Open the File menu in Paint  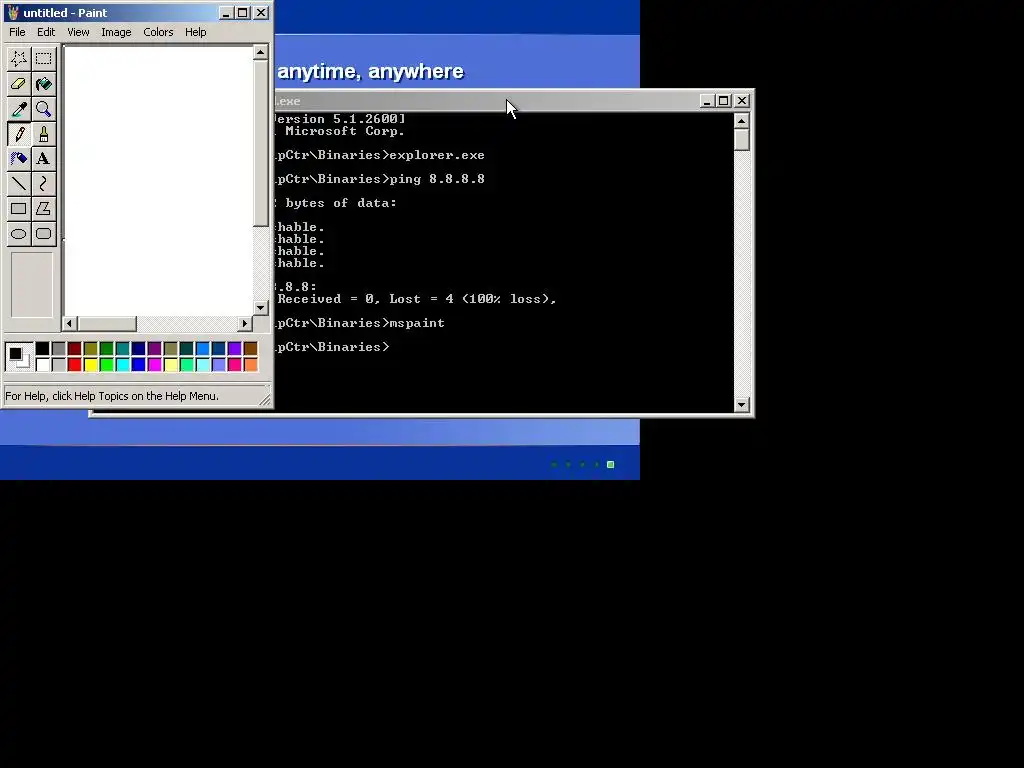[17, 32]
